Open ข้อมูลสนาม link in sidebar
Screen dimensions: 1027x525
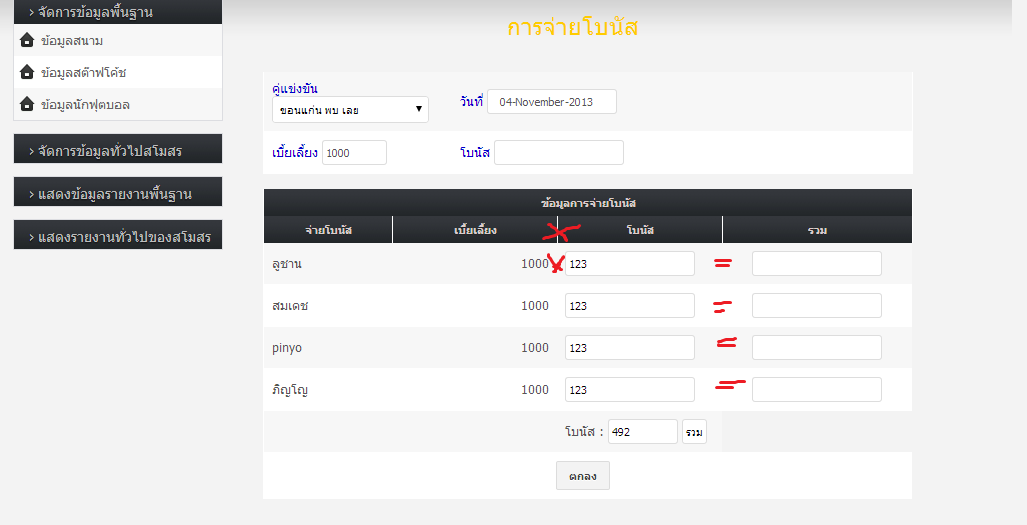click(72, 41)
